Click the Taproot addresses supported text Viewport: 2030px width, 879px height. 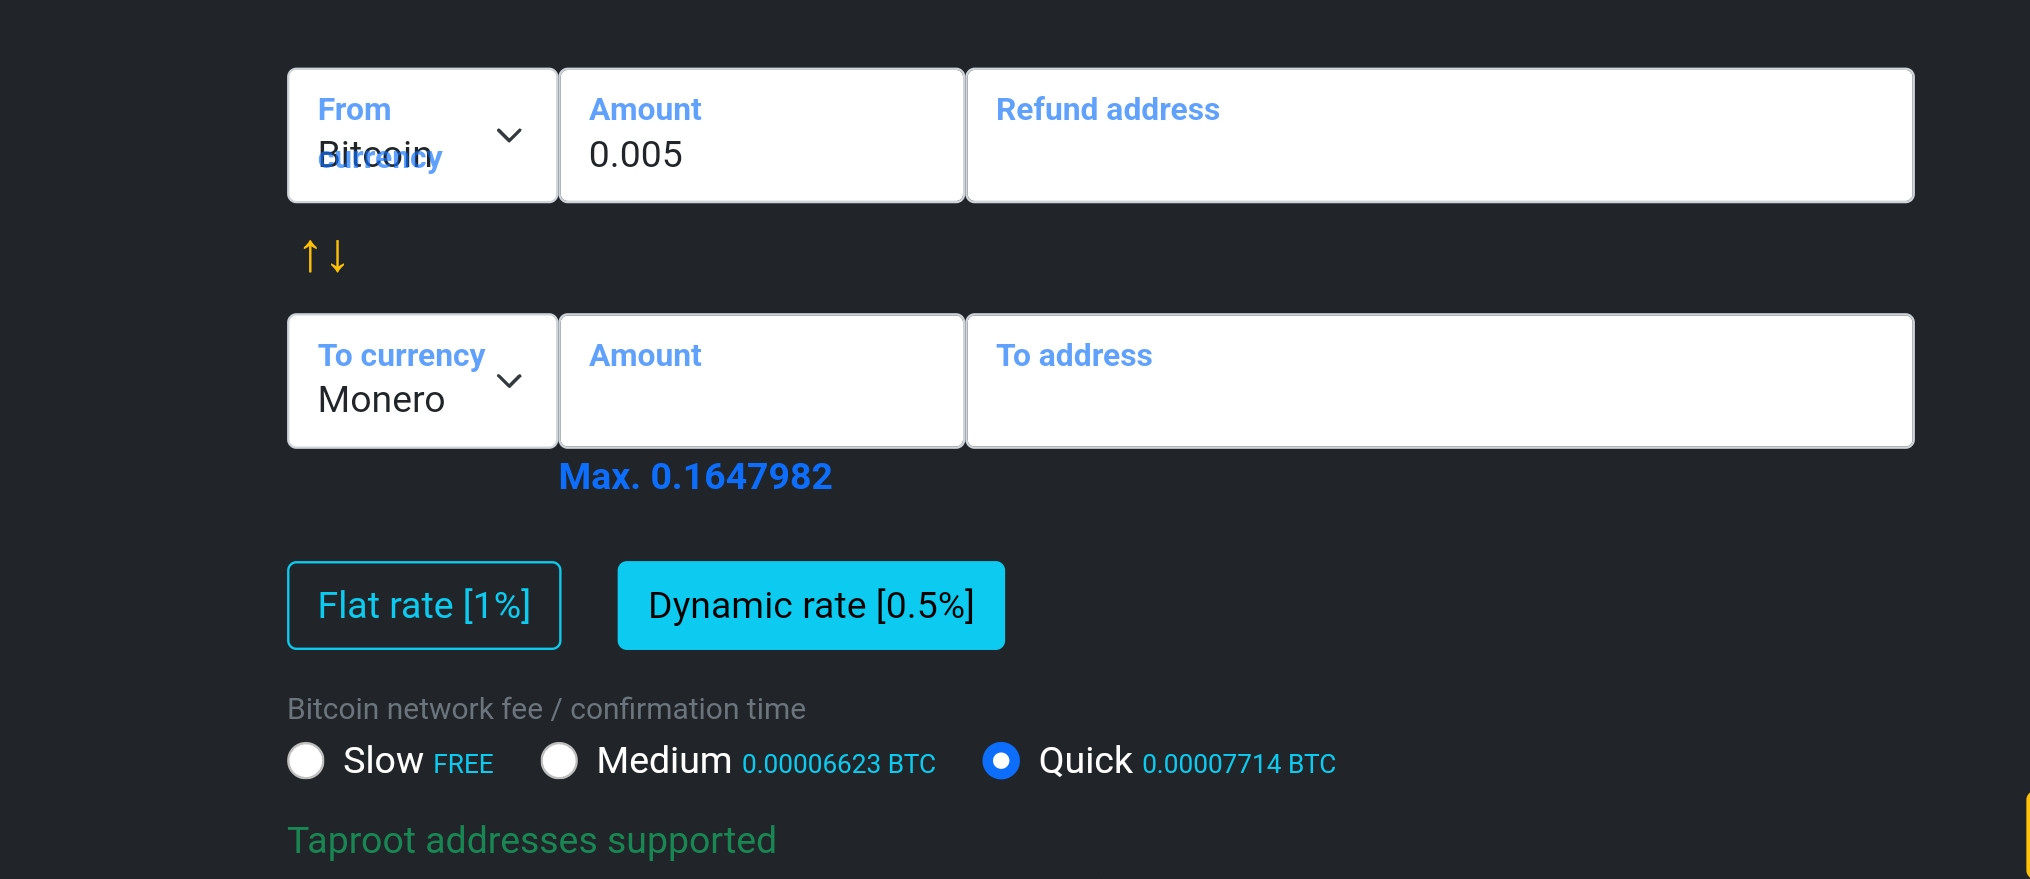coord(532,841)
